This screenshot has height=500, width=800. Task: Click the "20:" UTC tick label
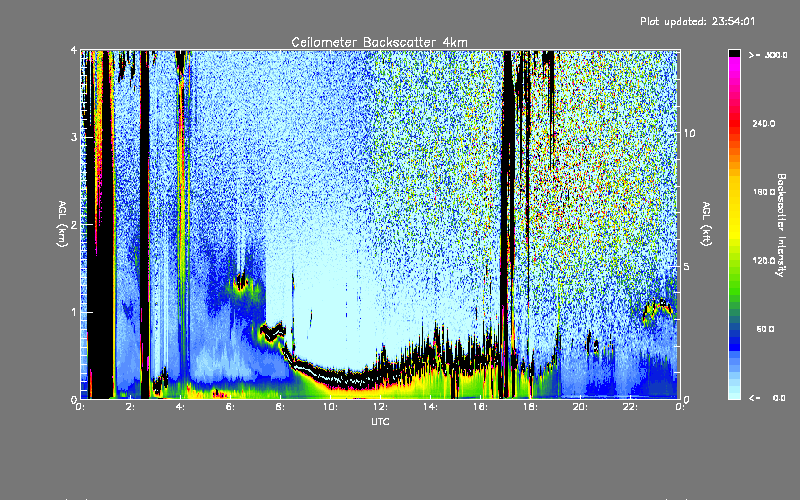click(580, 407)
